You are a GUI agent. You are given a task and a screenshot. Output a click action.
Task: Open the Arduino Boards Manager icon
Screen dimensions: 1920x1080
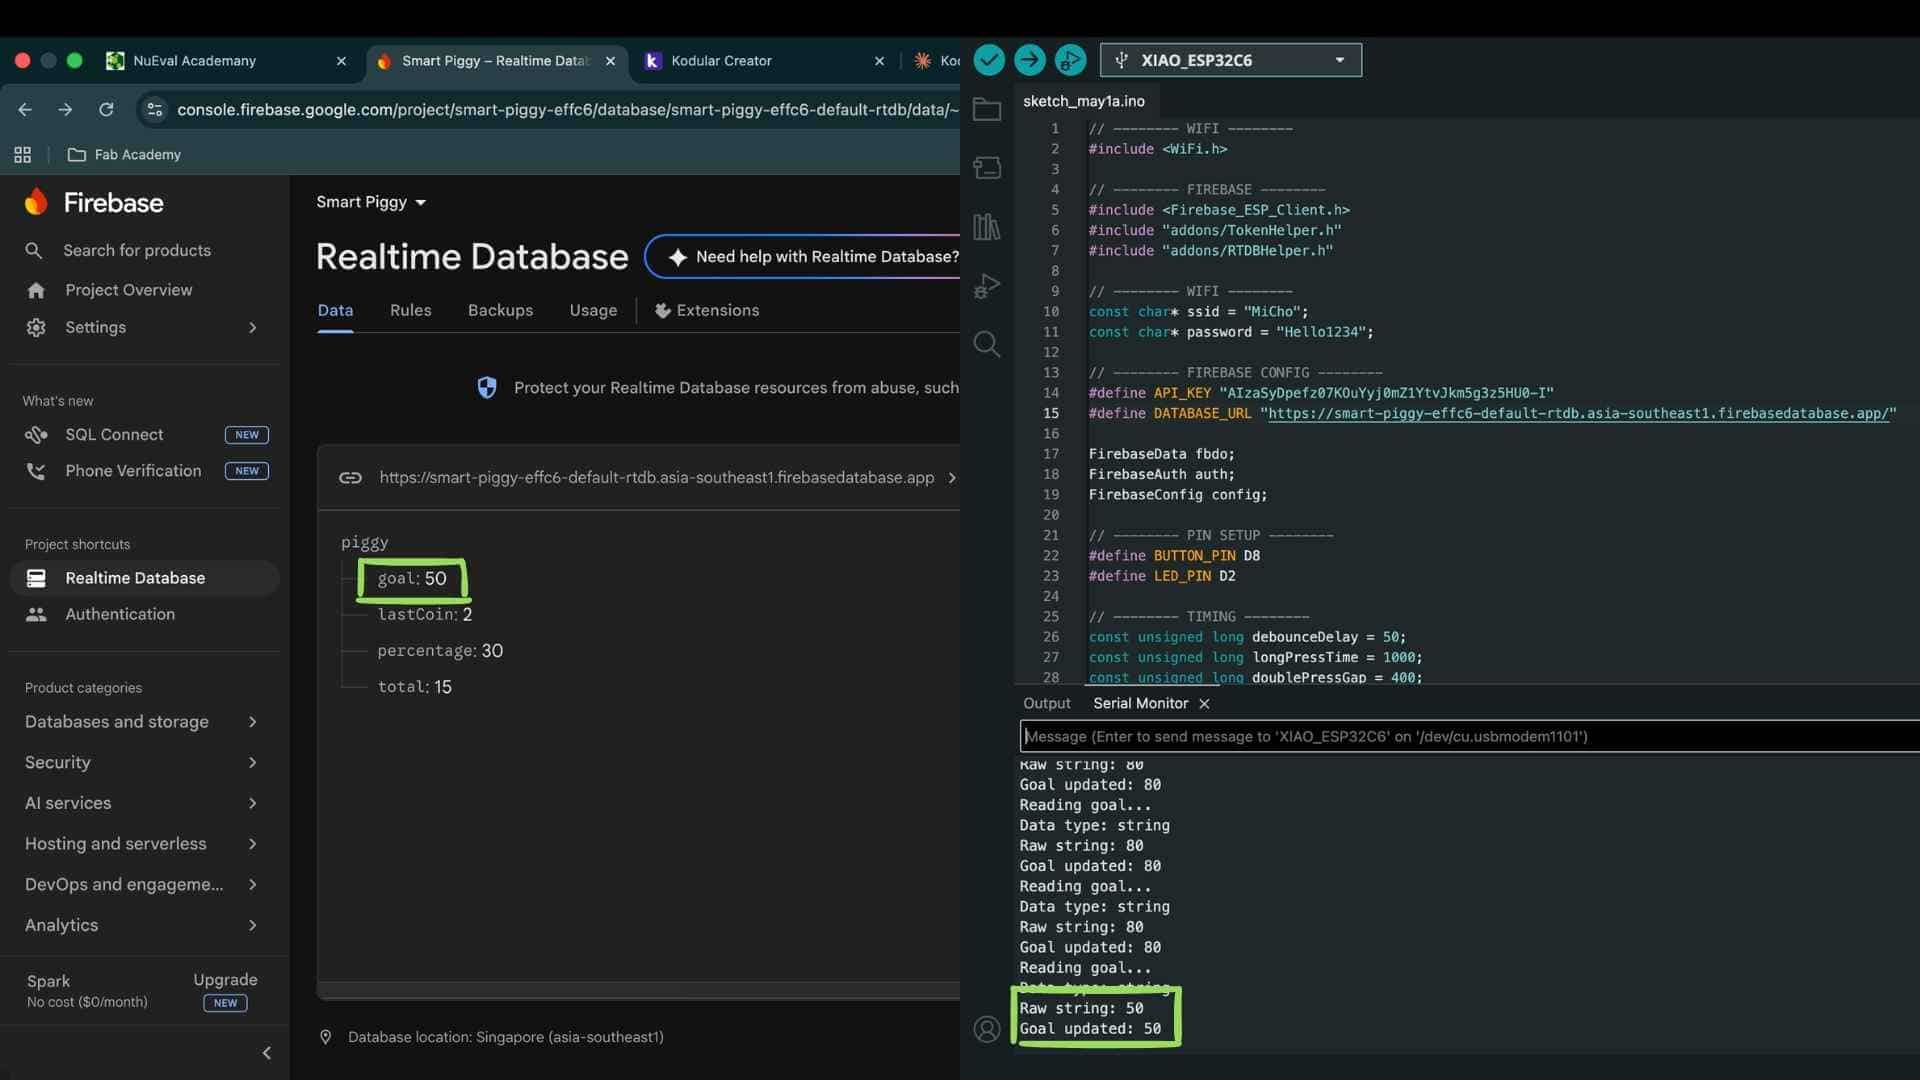pos(987,168)
